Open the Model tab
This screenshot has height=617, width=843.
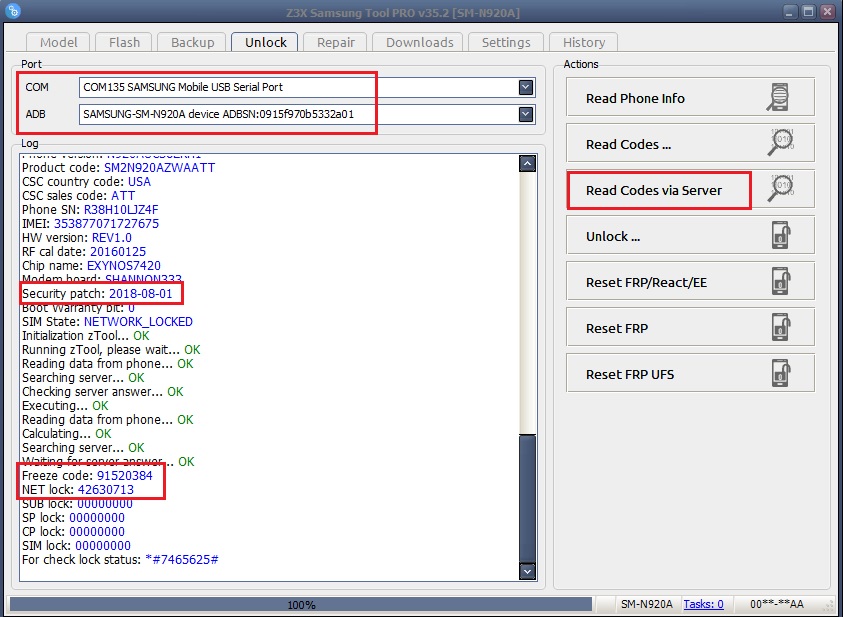pyautogui.click(x=59, y=42)
